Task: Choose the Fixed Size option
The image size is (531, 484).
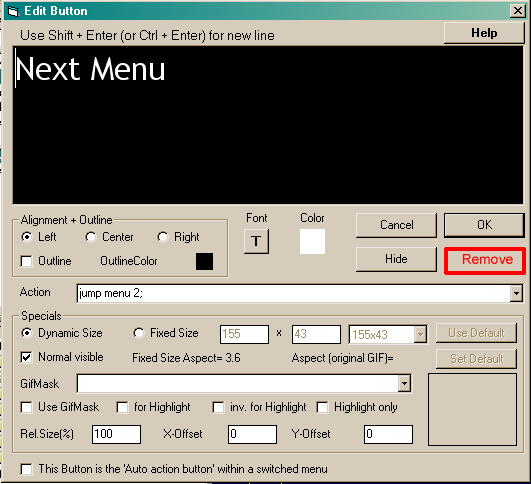Action: (x=139, y=333)
